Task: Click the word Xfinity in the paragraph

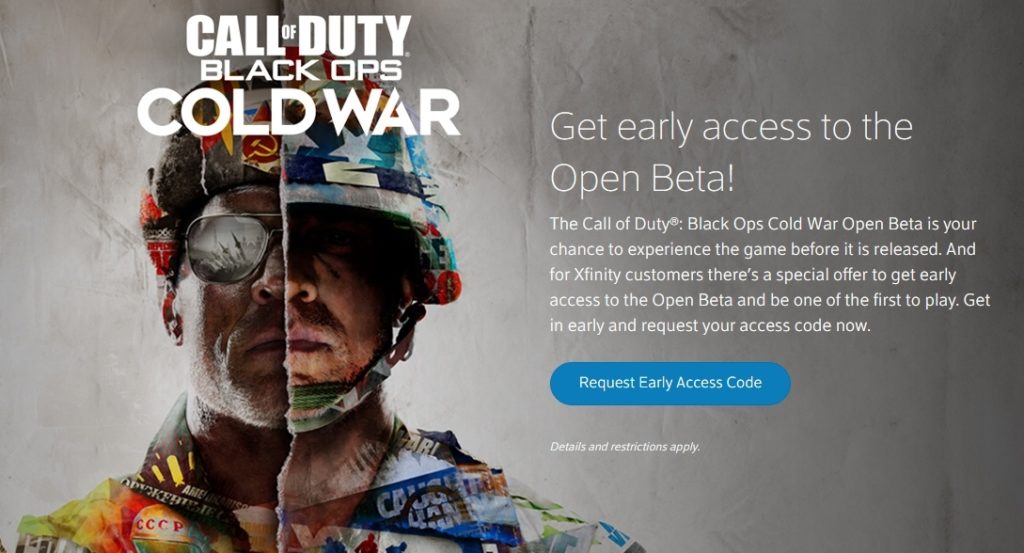Action: (x=597, y=275)
